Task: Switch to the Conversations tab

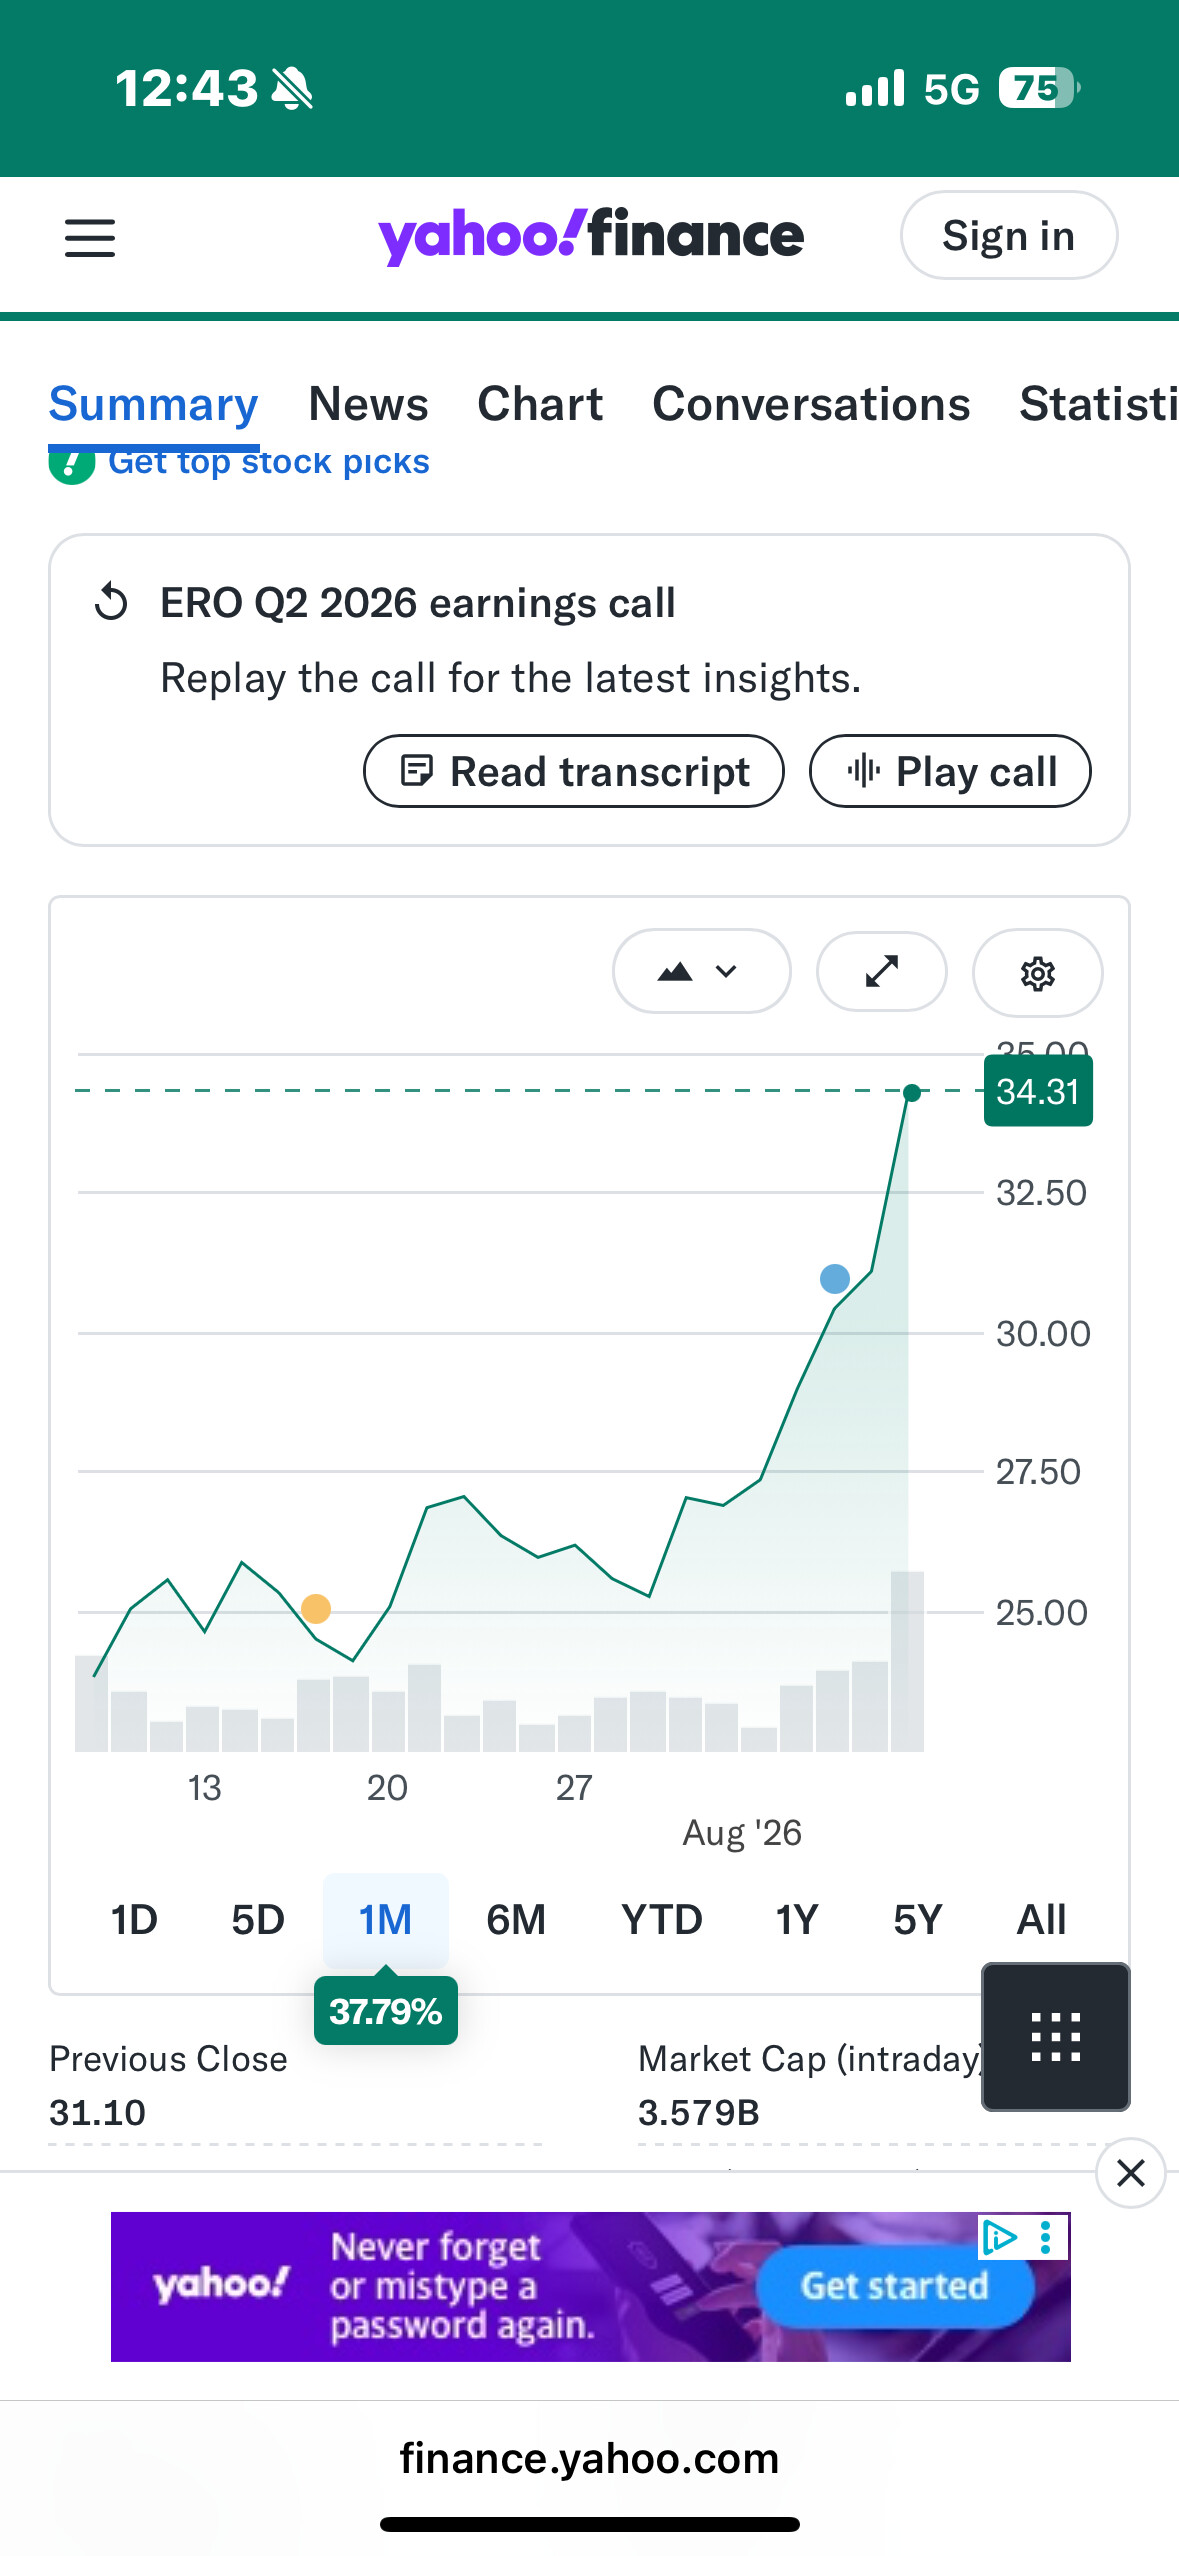Action: tap(811, 404)
